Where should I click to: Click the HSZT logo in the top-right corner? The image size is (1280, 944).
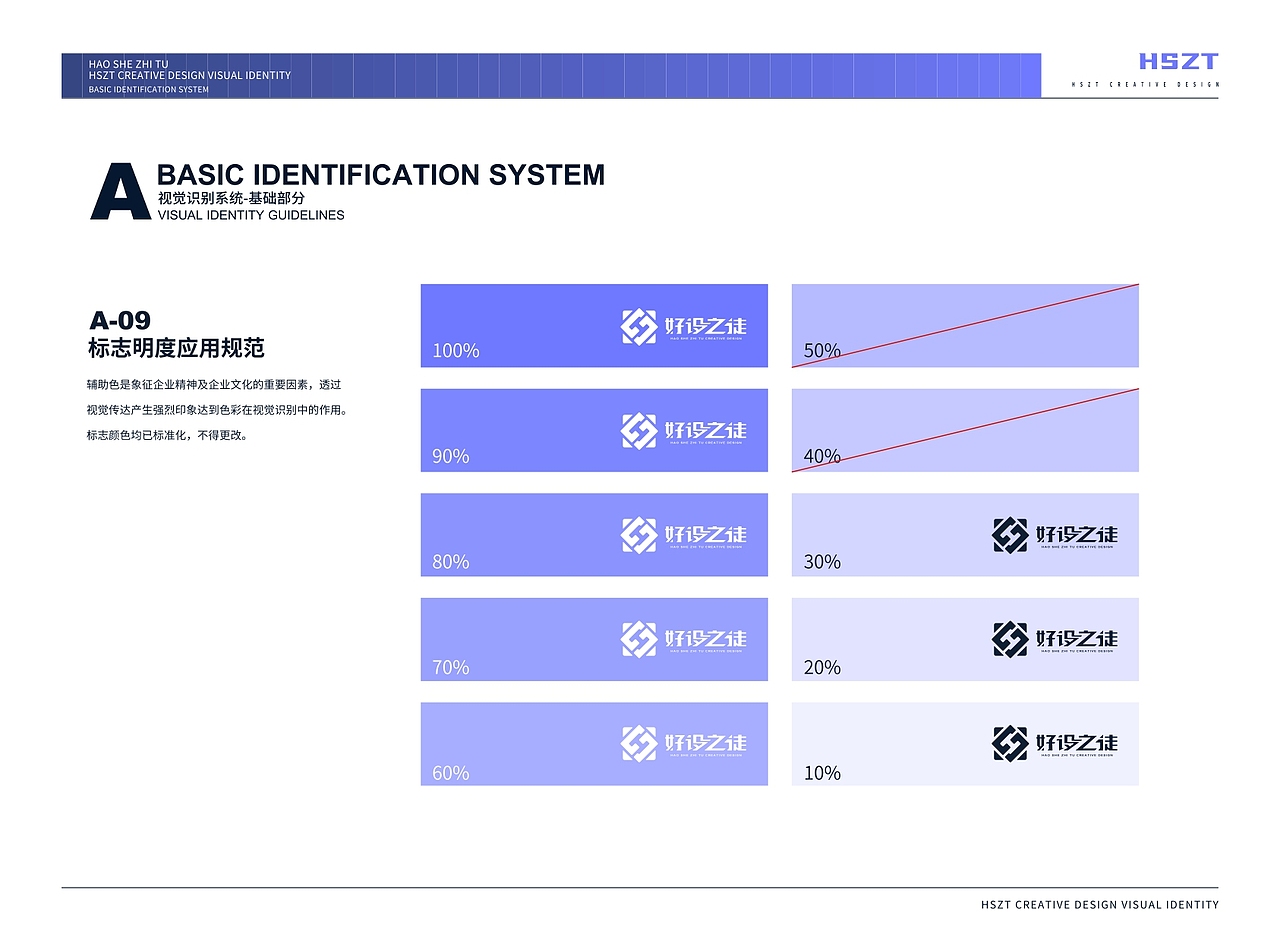tap(1178, 62)
